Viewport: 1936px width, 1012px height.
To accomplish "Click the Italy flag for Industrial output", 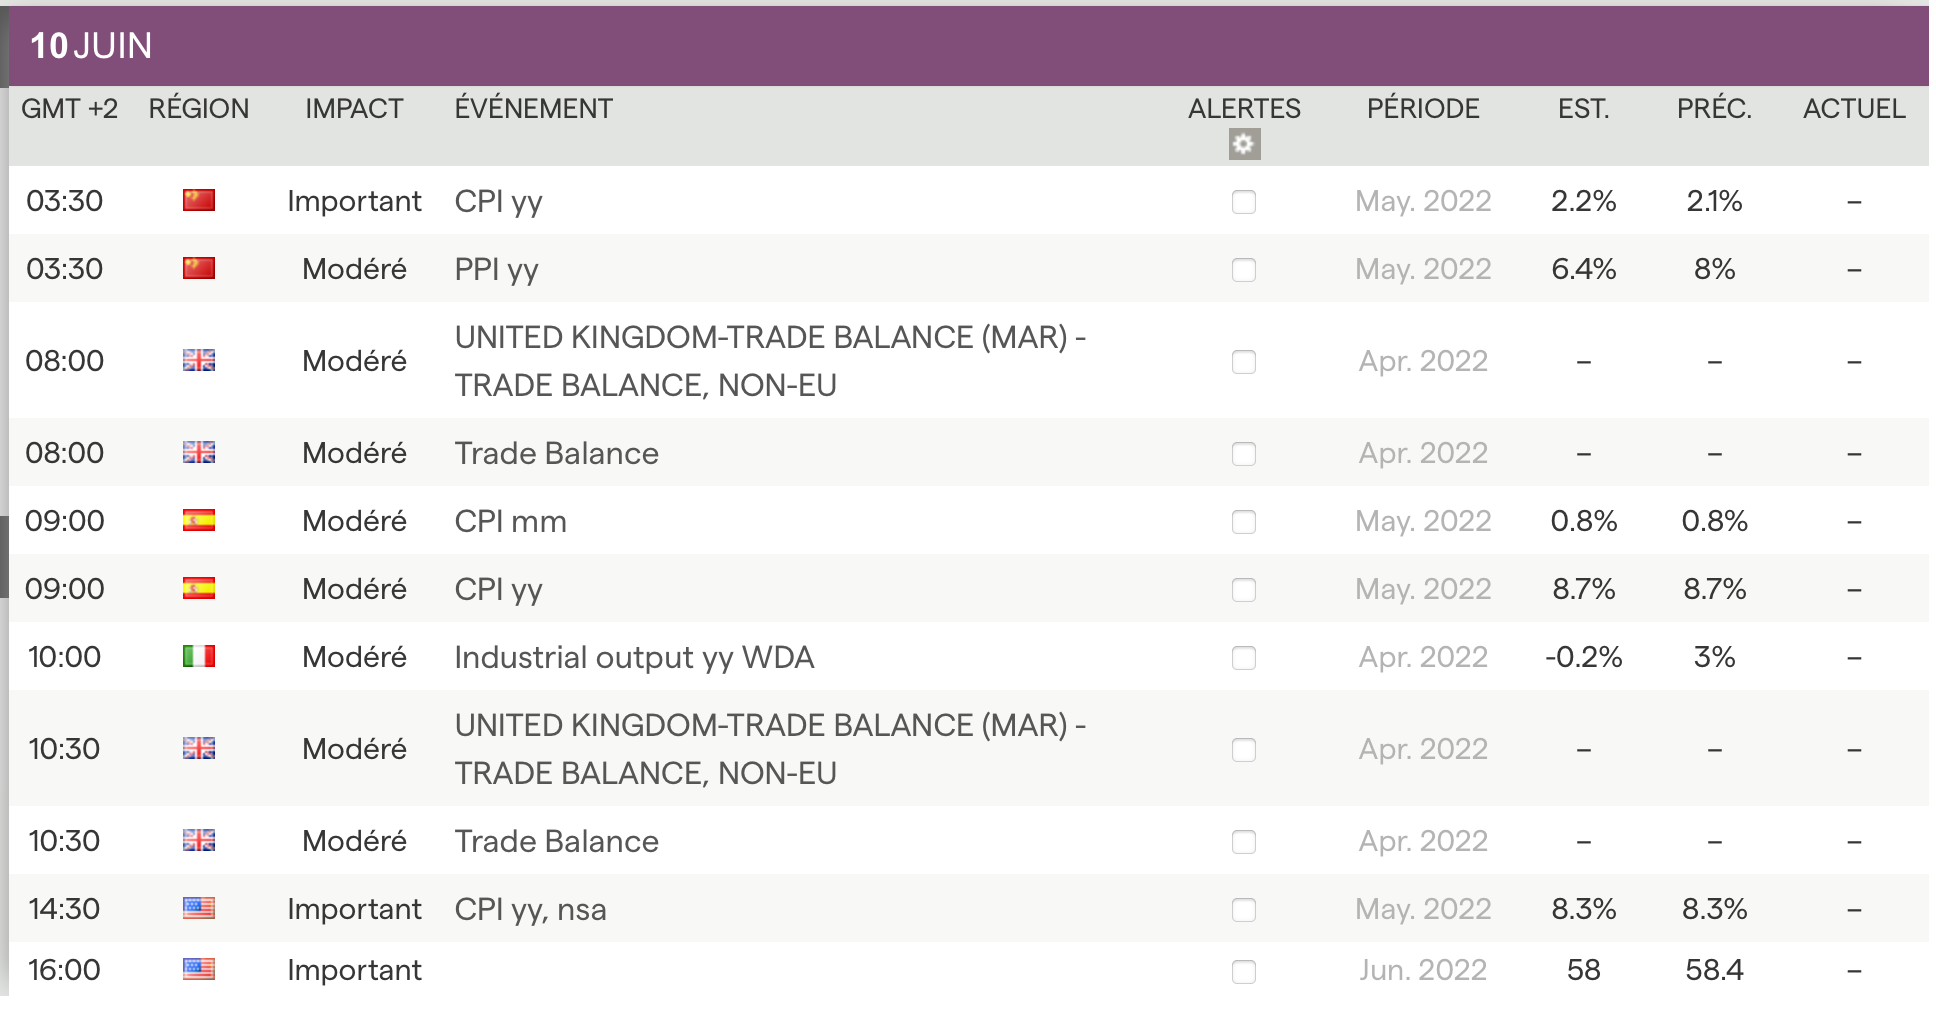I will coord(199,656).
